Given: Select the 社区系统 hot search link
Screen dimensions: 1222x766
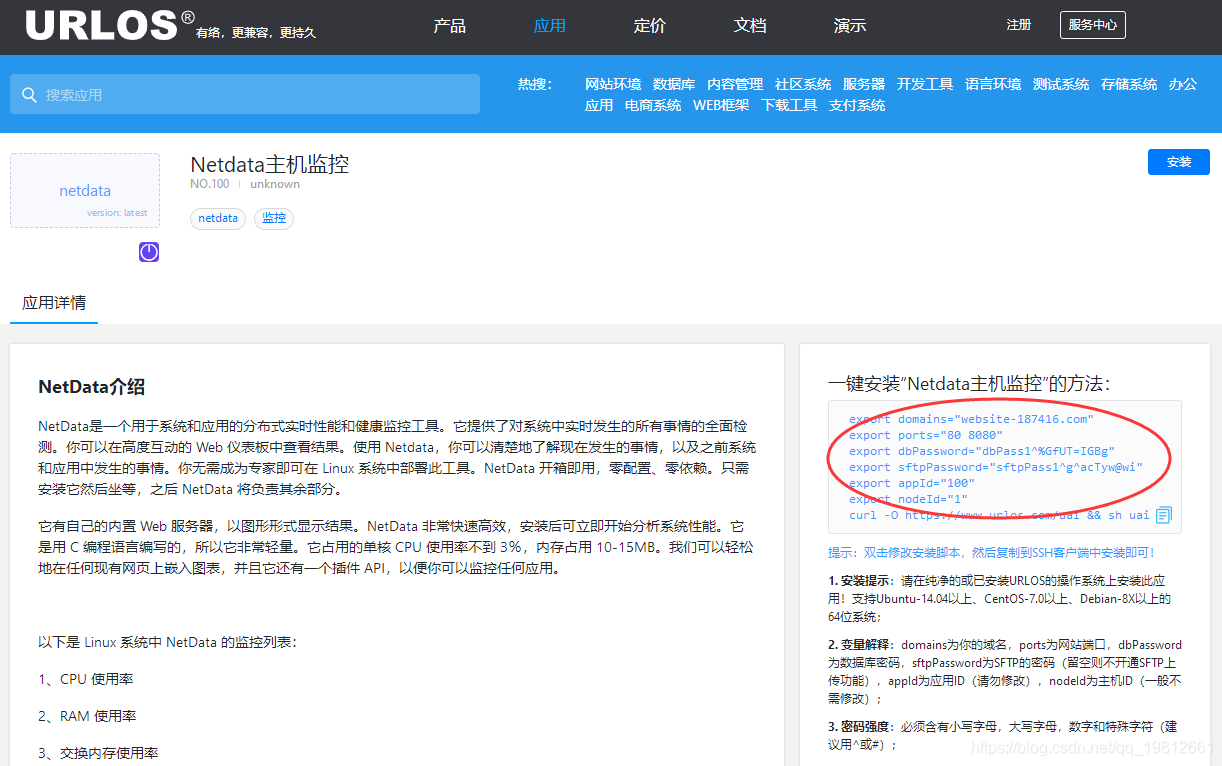Looking at the screenshot, I should (803, 84).
